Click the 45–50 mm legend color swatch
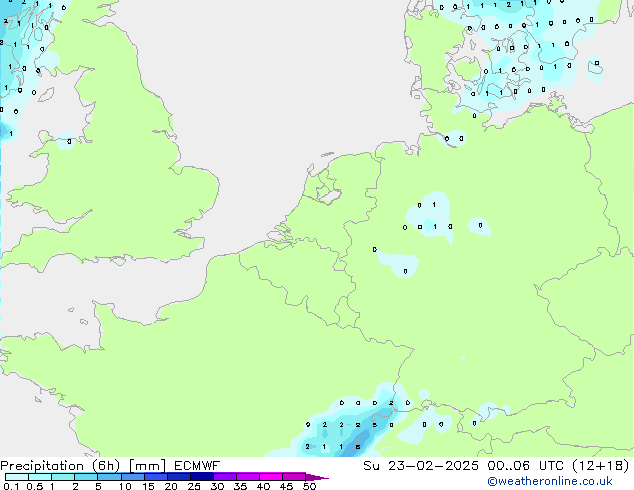Image resolution: width=634 pixels, height=490 pixels. pyautogui.click(x=294, y=477)
